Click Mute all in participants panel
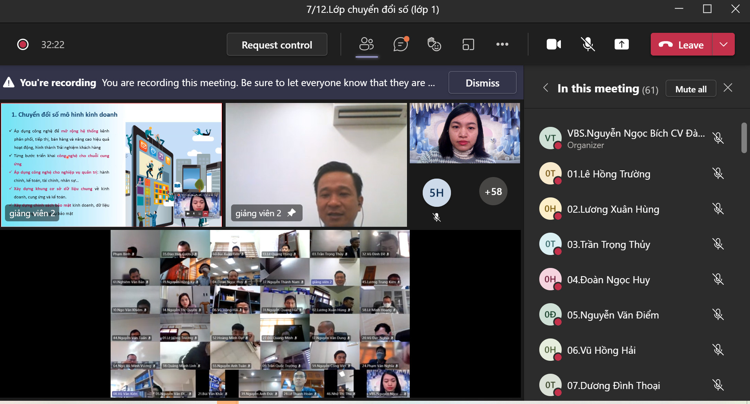Image resolution: width=750 pixels, height=404 pixels. [x=690, y=89]
